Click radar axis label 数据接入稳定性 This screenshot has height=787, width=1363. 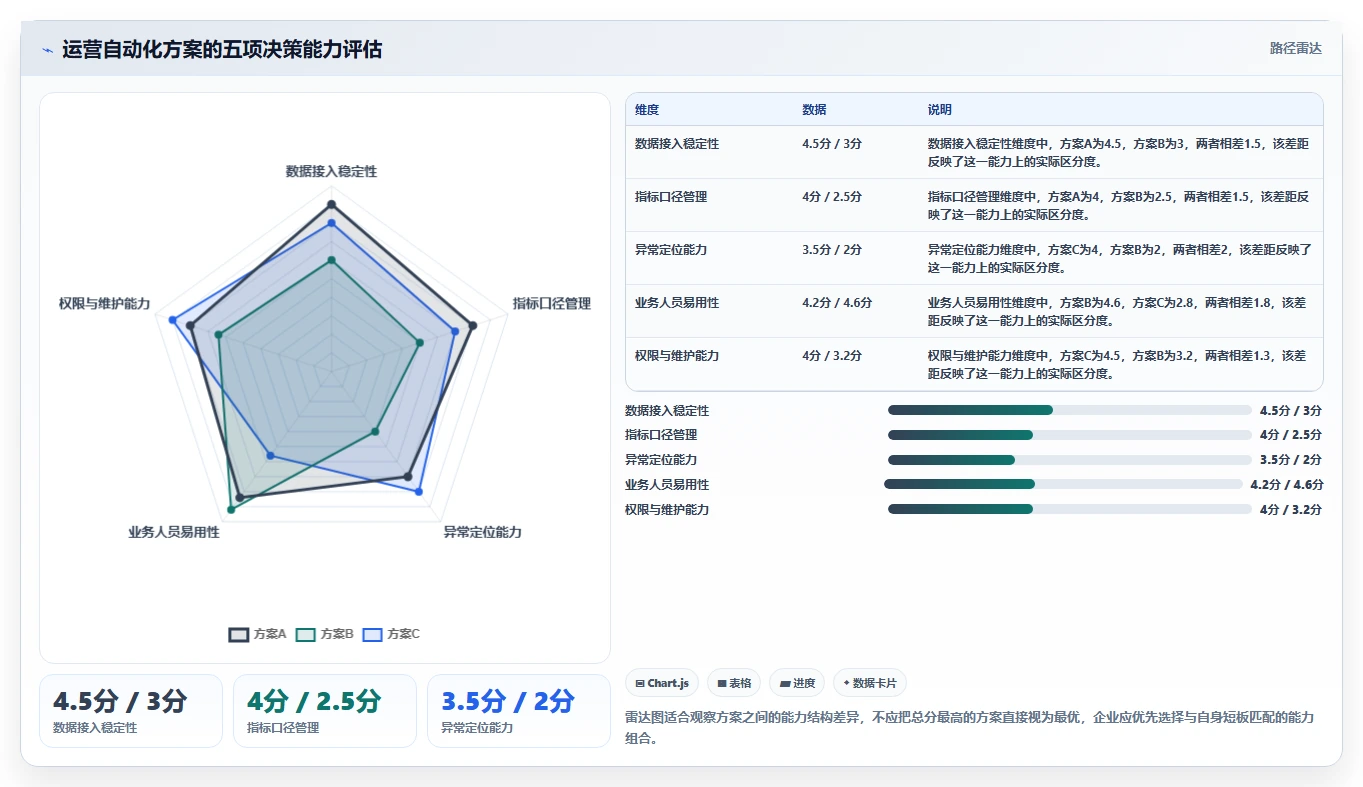click(331, 172)
